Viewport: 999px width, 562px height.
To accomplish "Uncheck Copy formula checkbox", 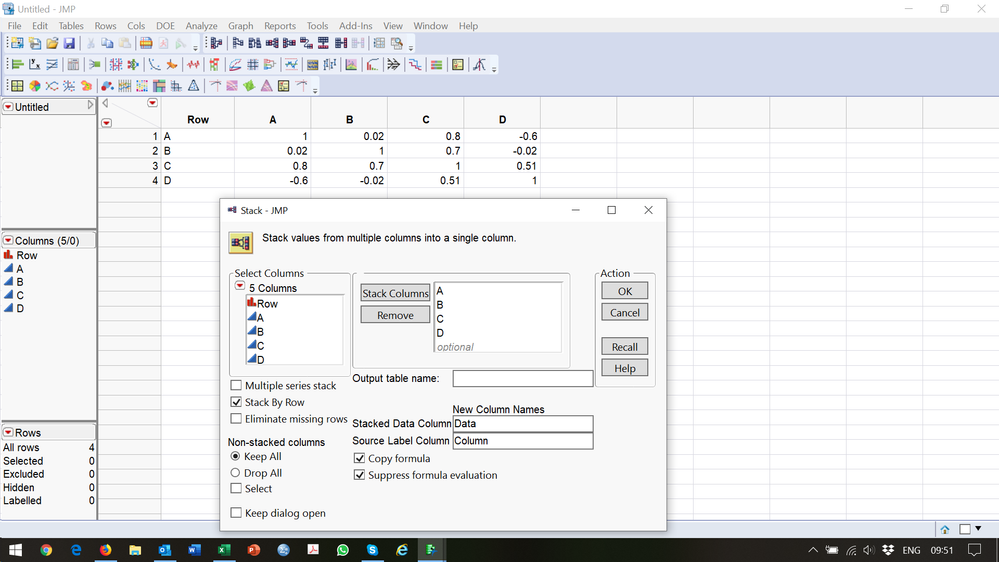I will pyautogui.click(x=359, y=458).
